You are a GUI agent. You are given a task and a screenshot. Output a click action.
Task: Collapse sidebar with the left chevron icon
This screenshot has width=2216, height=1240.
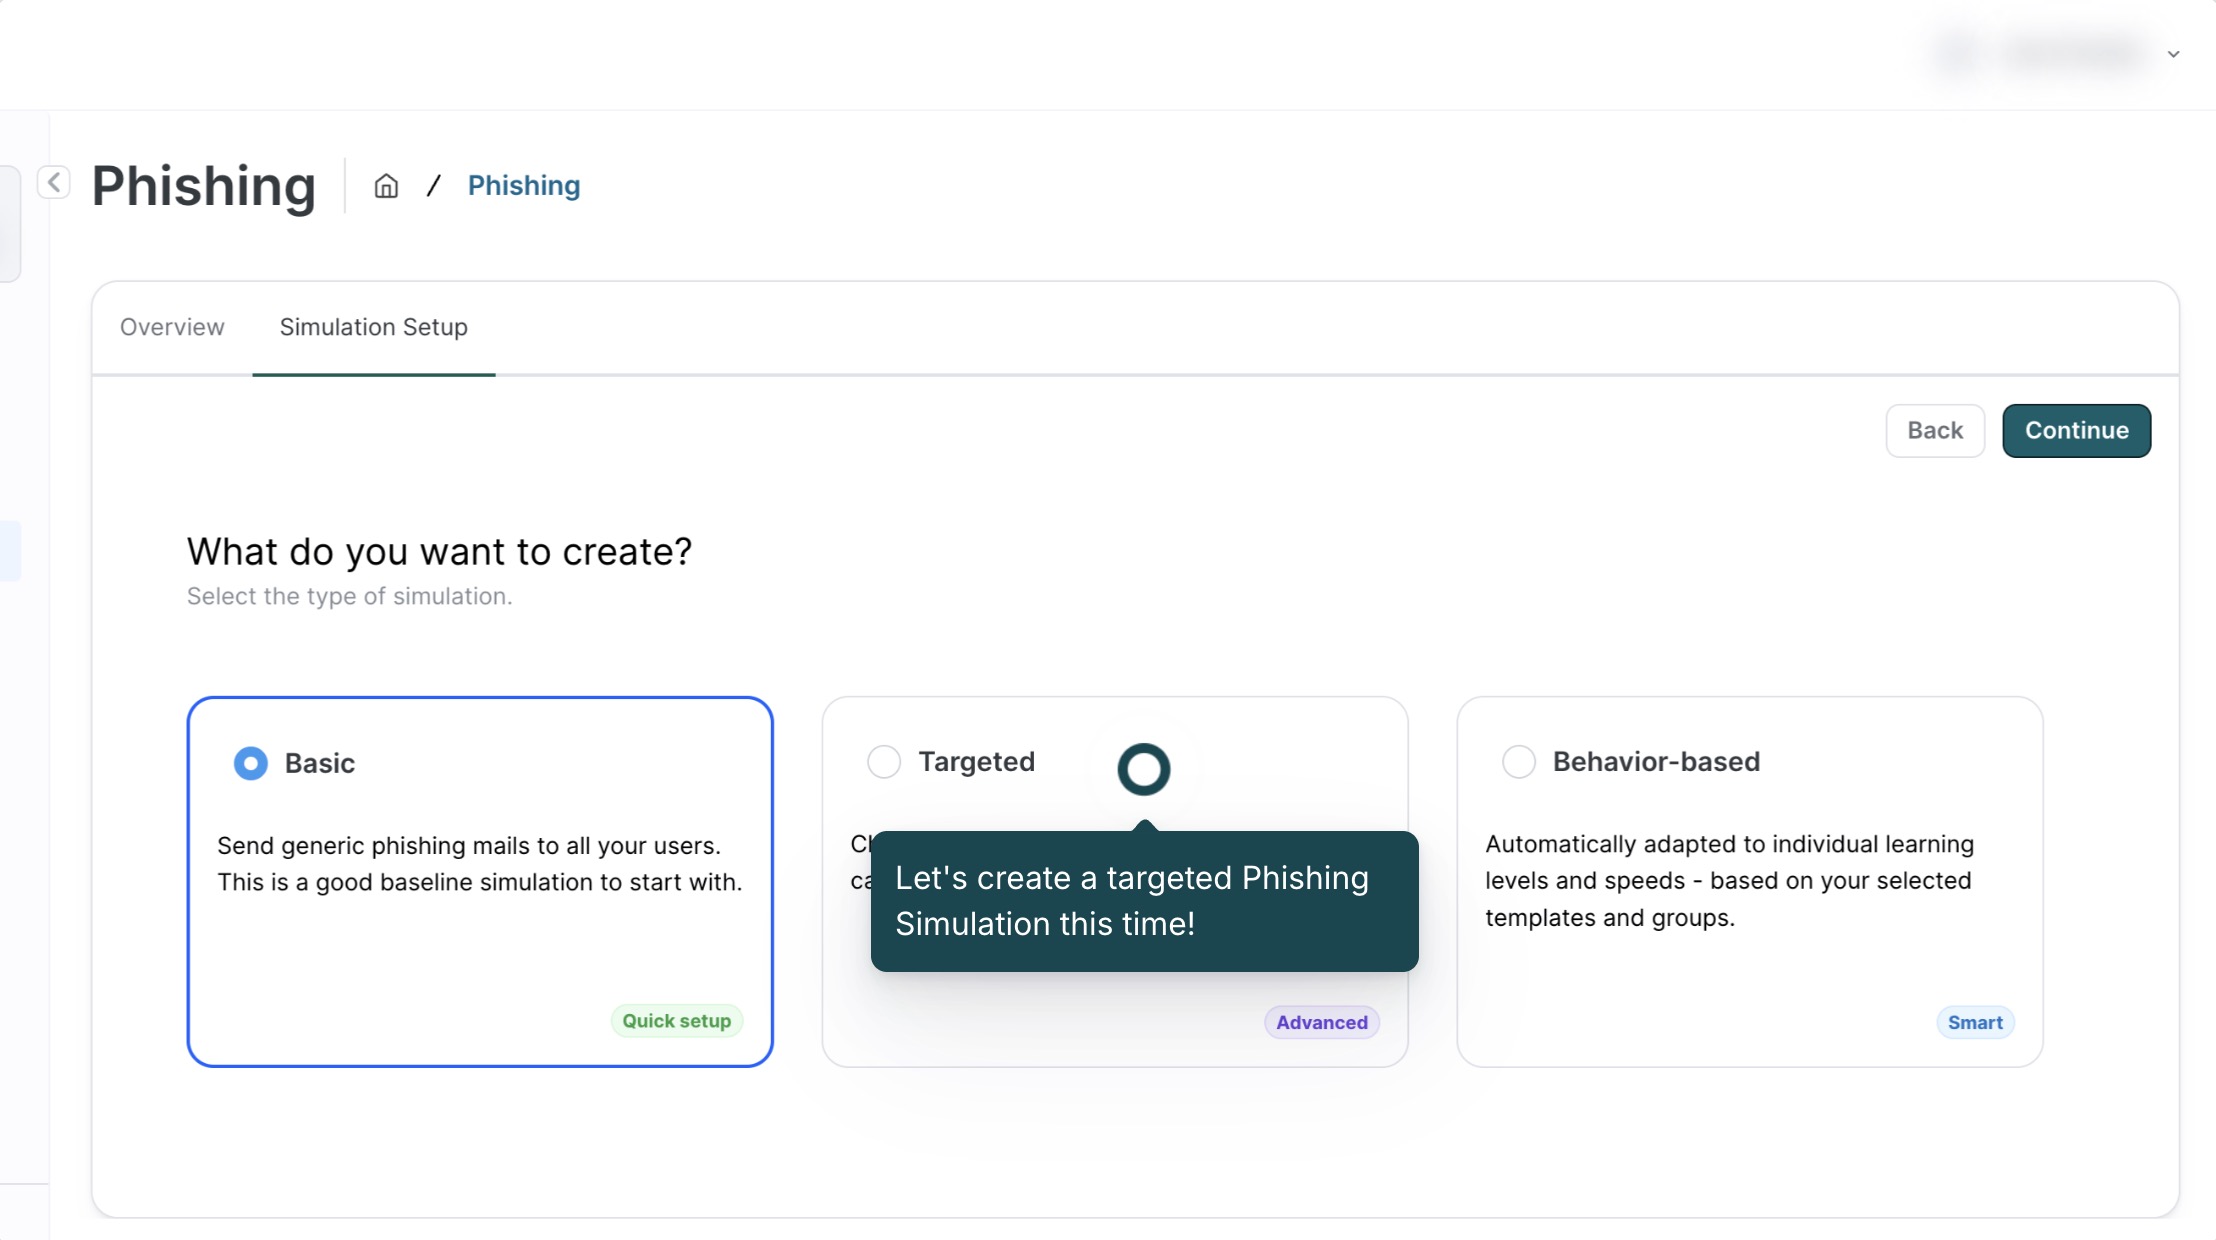[x=54, y=183]
